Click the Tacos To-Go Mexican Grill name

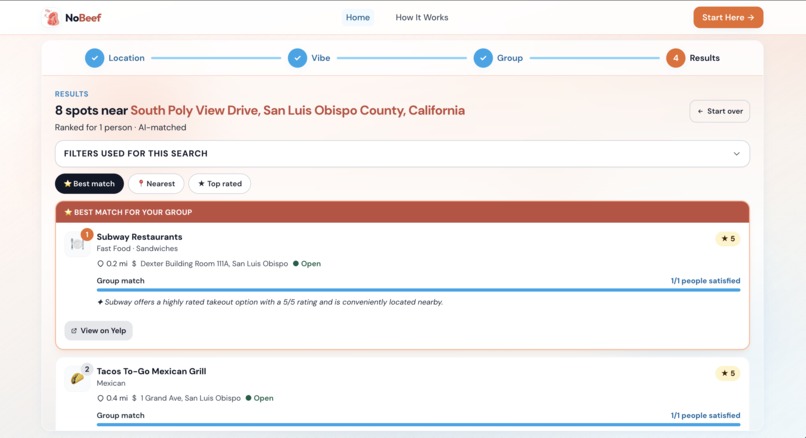pos(151,371)
